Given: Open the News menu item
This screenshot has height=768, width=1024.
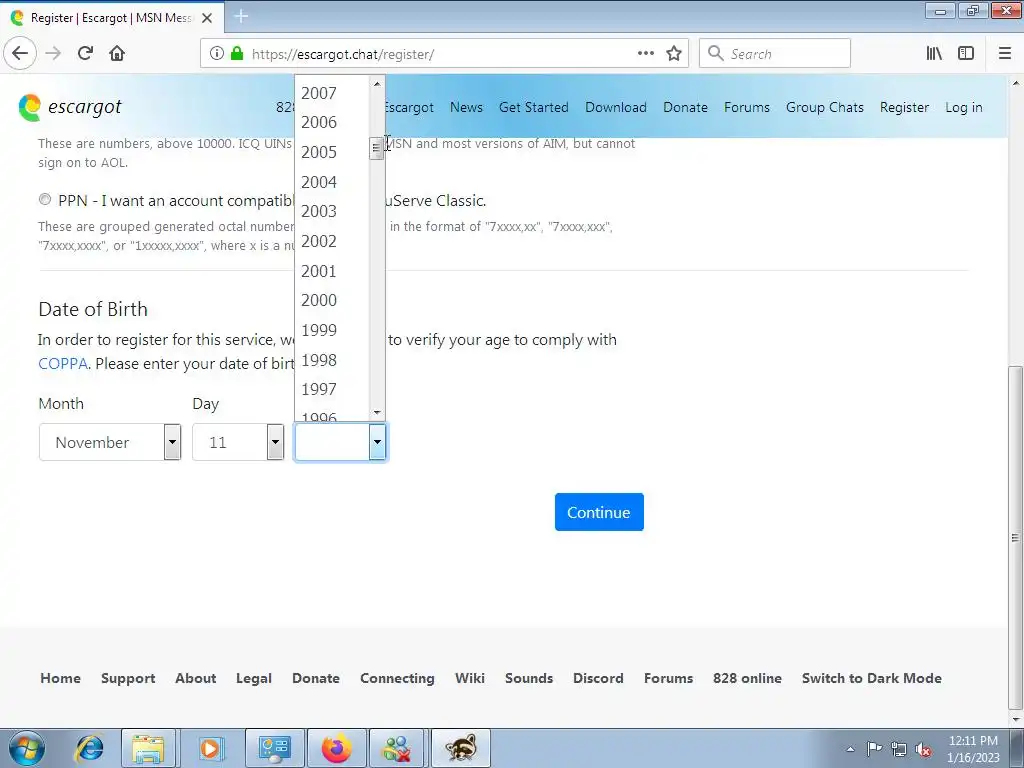Looking at the screenshot, I should click(x=466, y=107).
